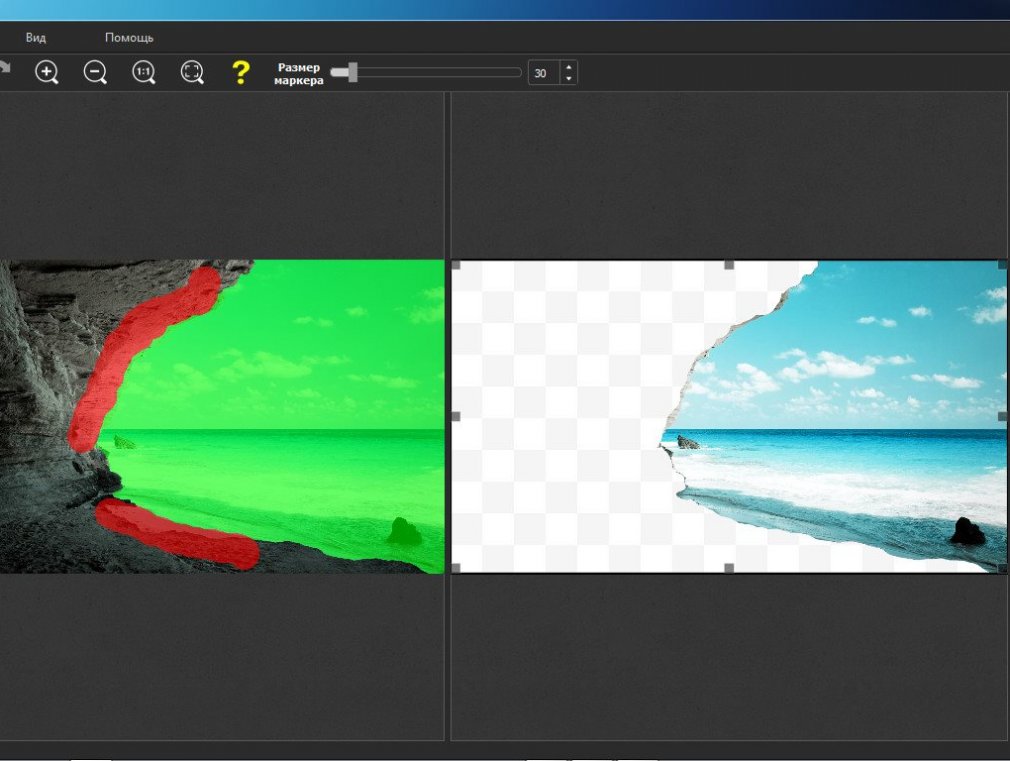The image size is (1010, 761).
Task: Open help via yellow question mark
Action: 240,72
